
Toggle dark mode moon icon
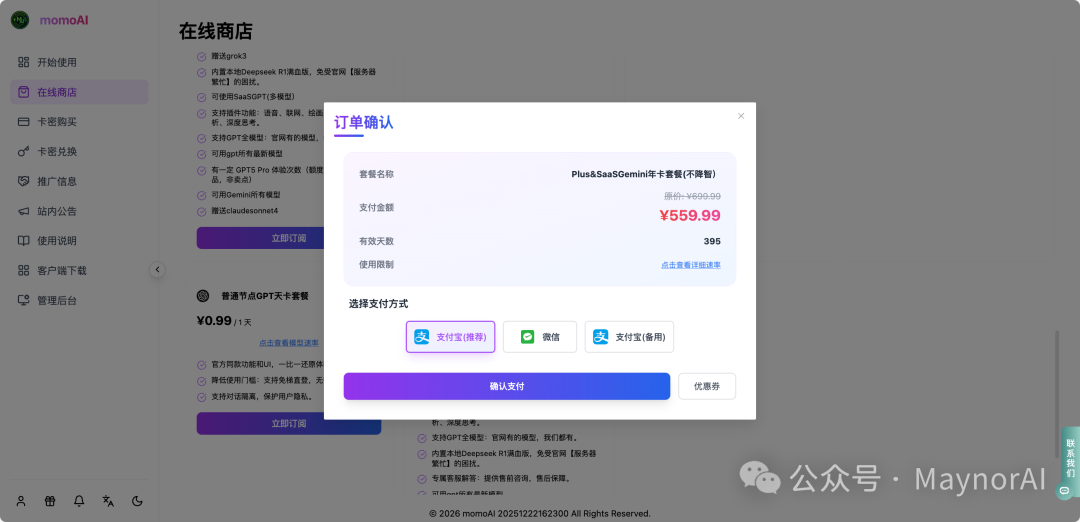click(x=137, y=501)
